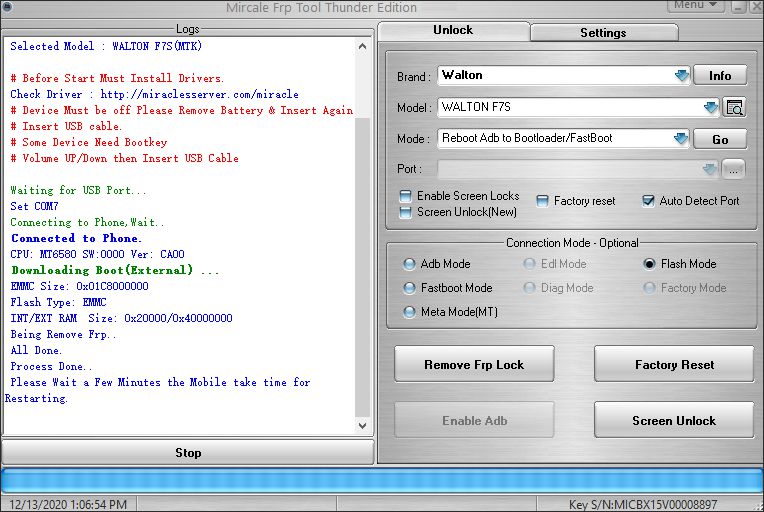Click the 'Selected Model : WALTON F7S(MTK)' log line
This screenshot has width=764, height=512.
(x=106, y=46)
